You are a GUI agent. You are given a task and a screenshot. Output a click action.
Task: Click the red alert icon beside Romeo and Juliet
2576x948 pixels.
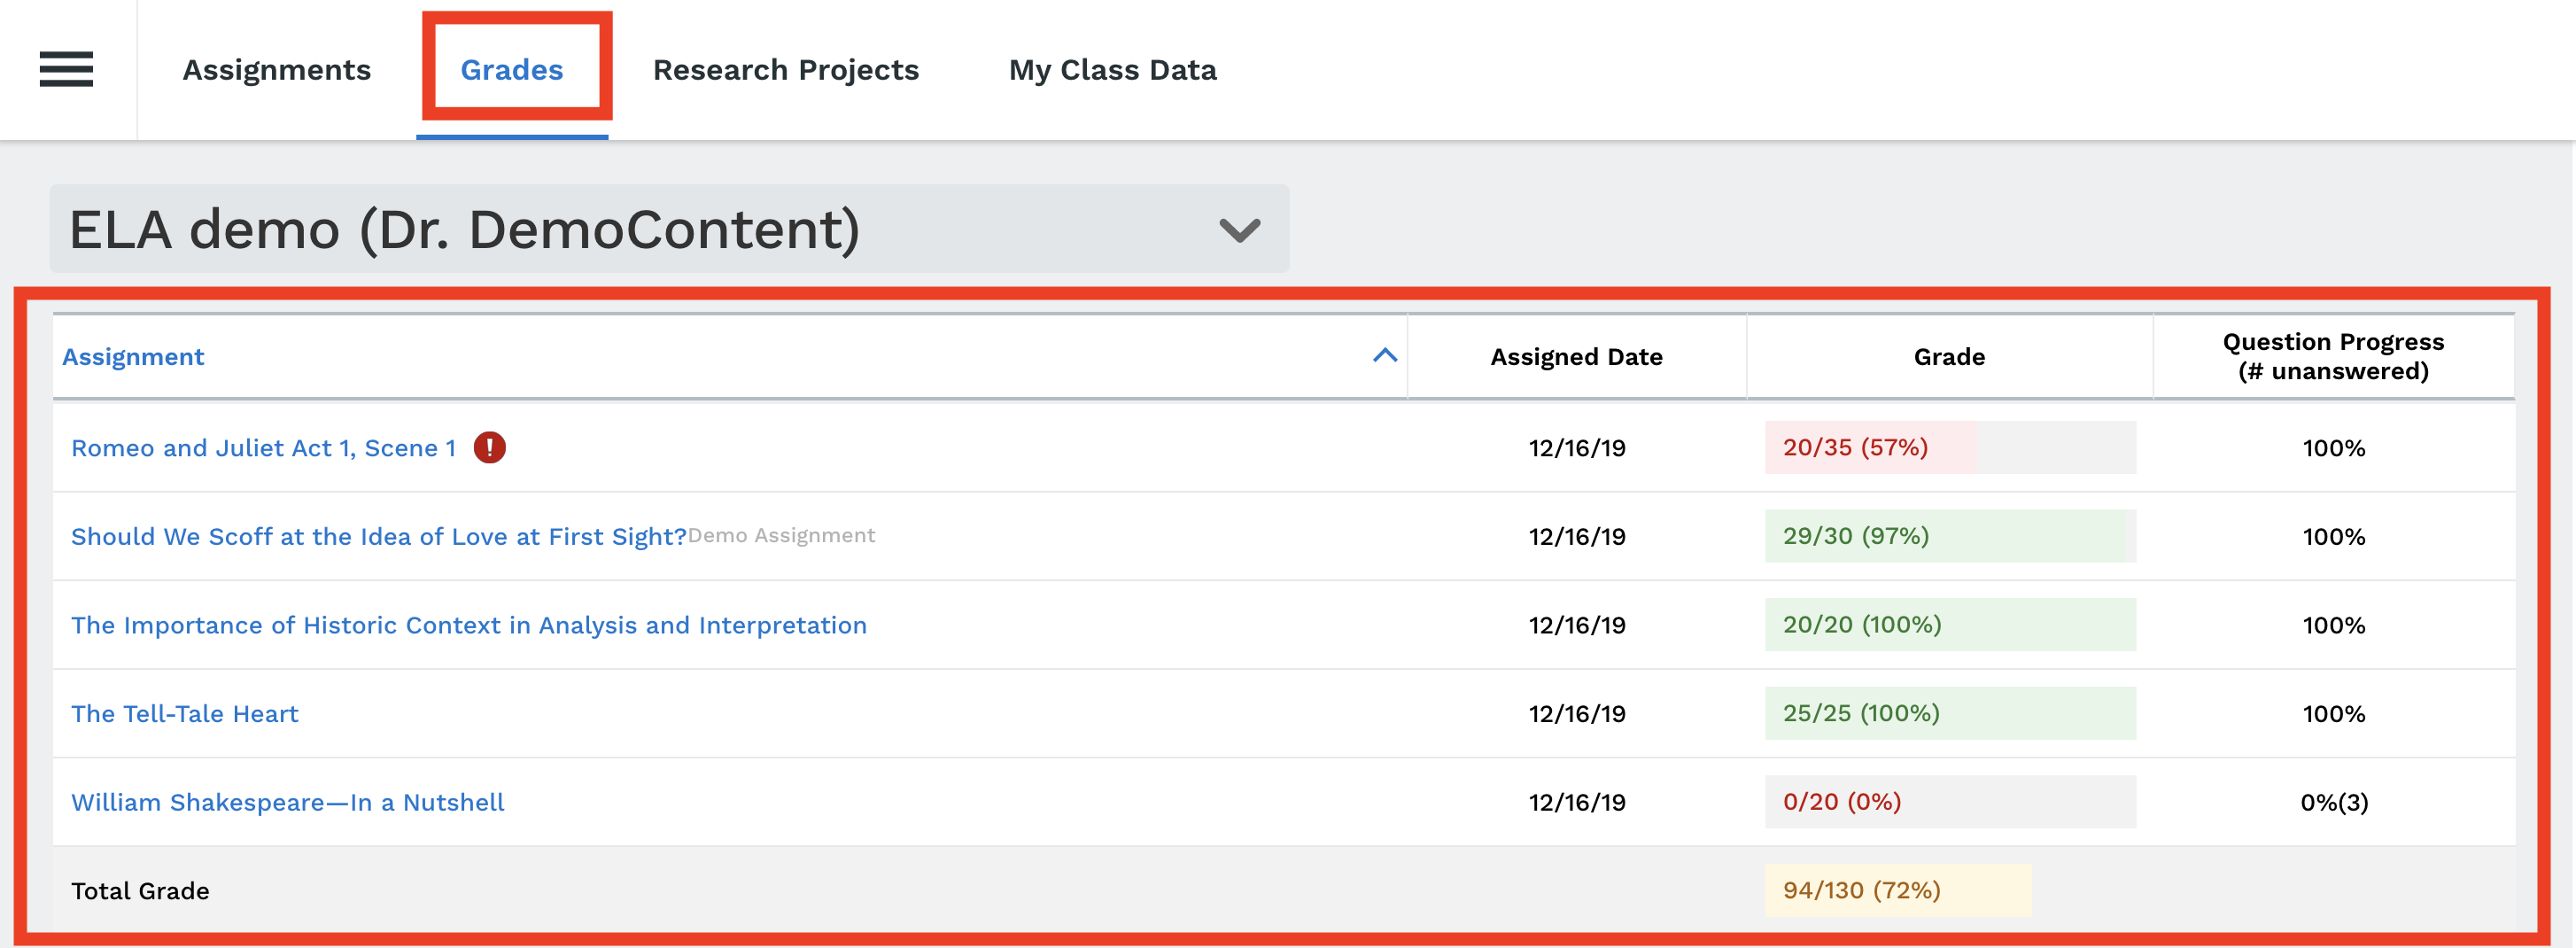pyautogui.click(x=489, y=447)
